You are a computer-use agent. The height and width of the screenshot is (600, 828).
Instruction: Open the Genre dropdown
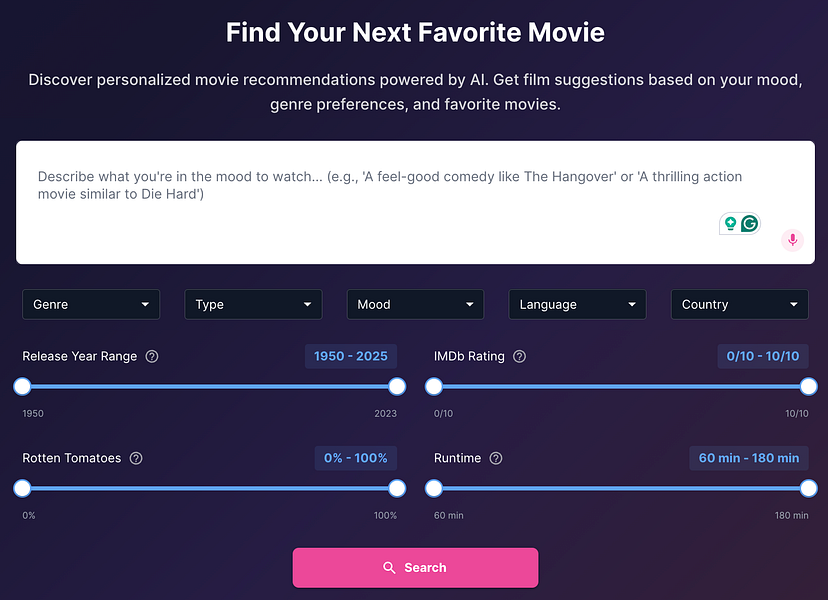(x=91, y=304)
